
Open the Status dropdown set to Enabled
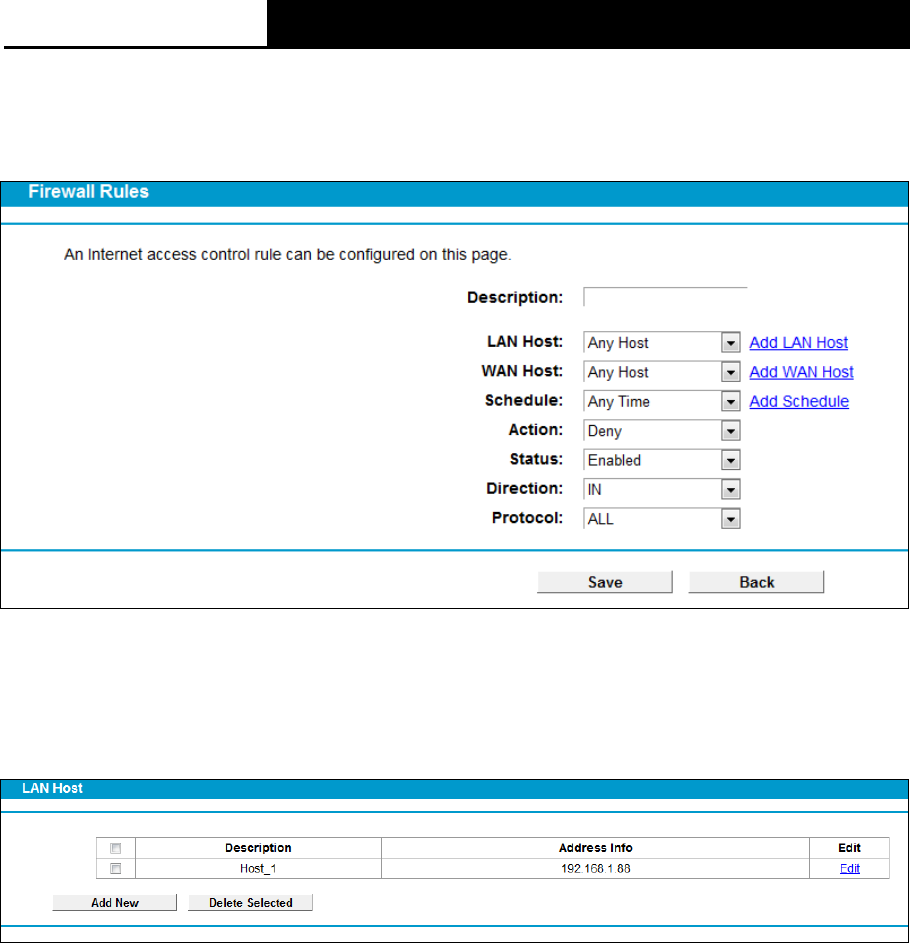[662, 461]
